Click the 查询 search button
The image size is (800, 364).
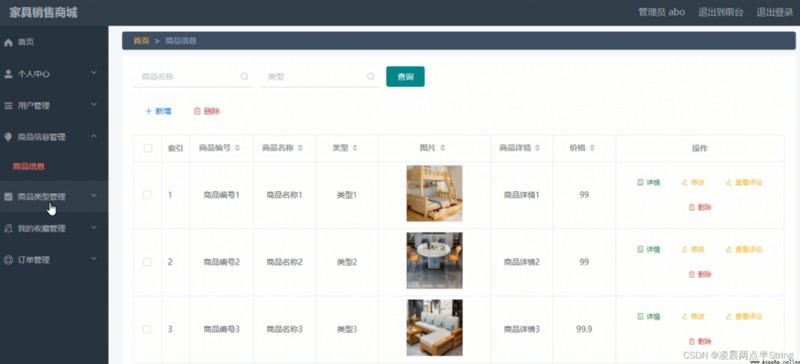pyautogui.click(x=405, y=77)
